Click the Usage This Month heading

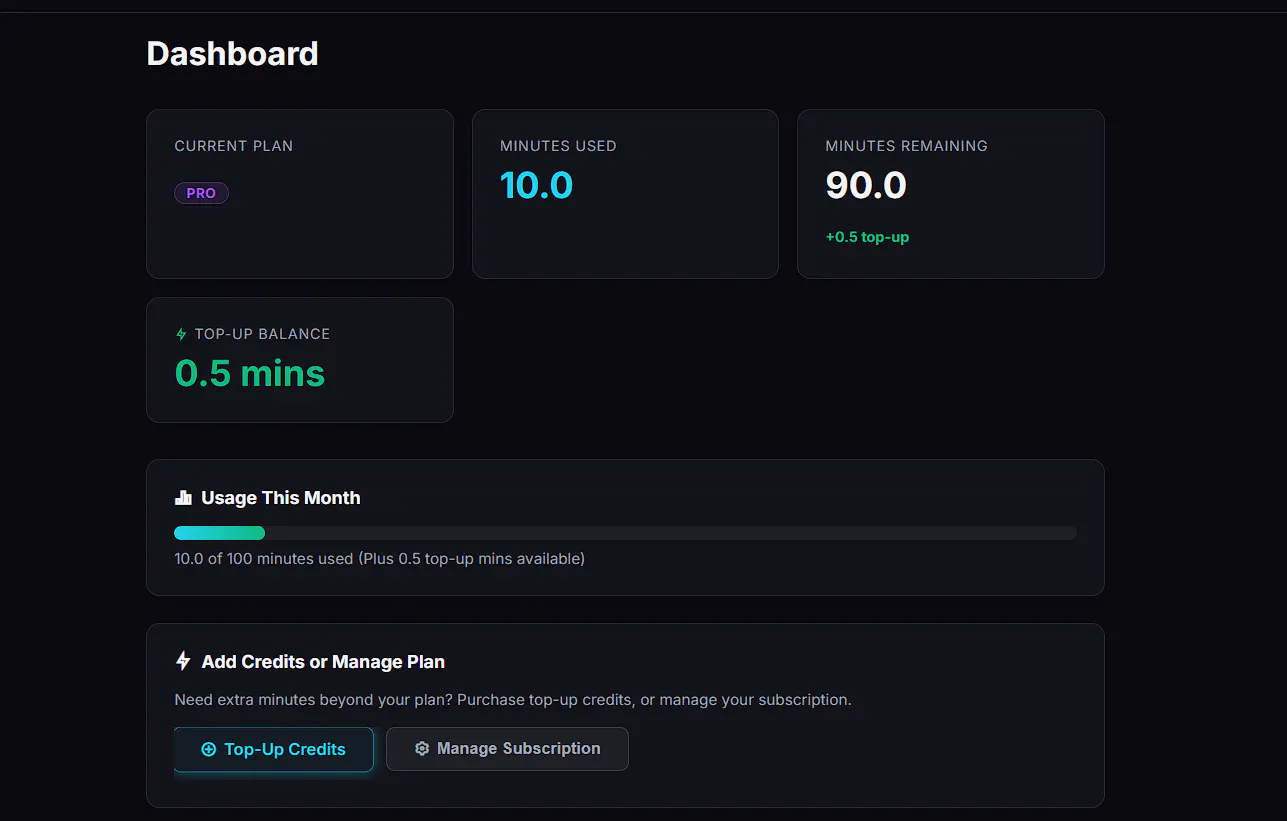[x=281, y=498]
